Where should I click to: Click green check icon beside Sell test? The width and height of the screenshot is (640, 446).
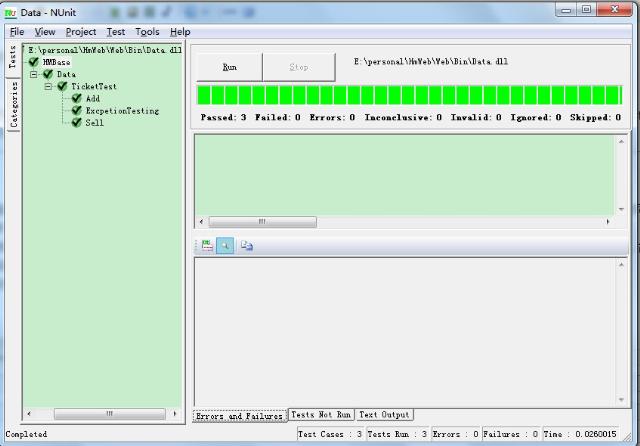[x=76, y=122]
